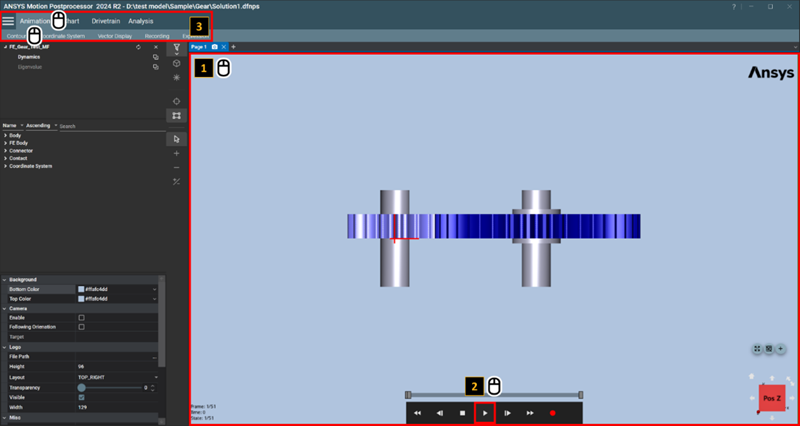Stop the animation playback
800x426 pixels.
462,413
